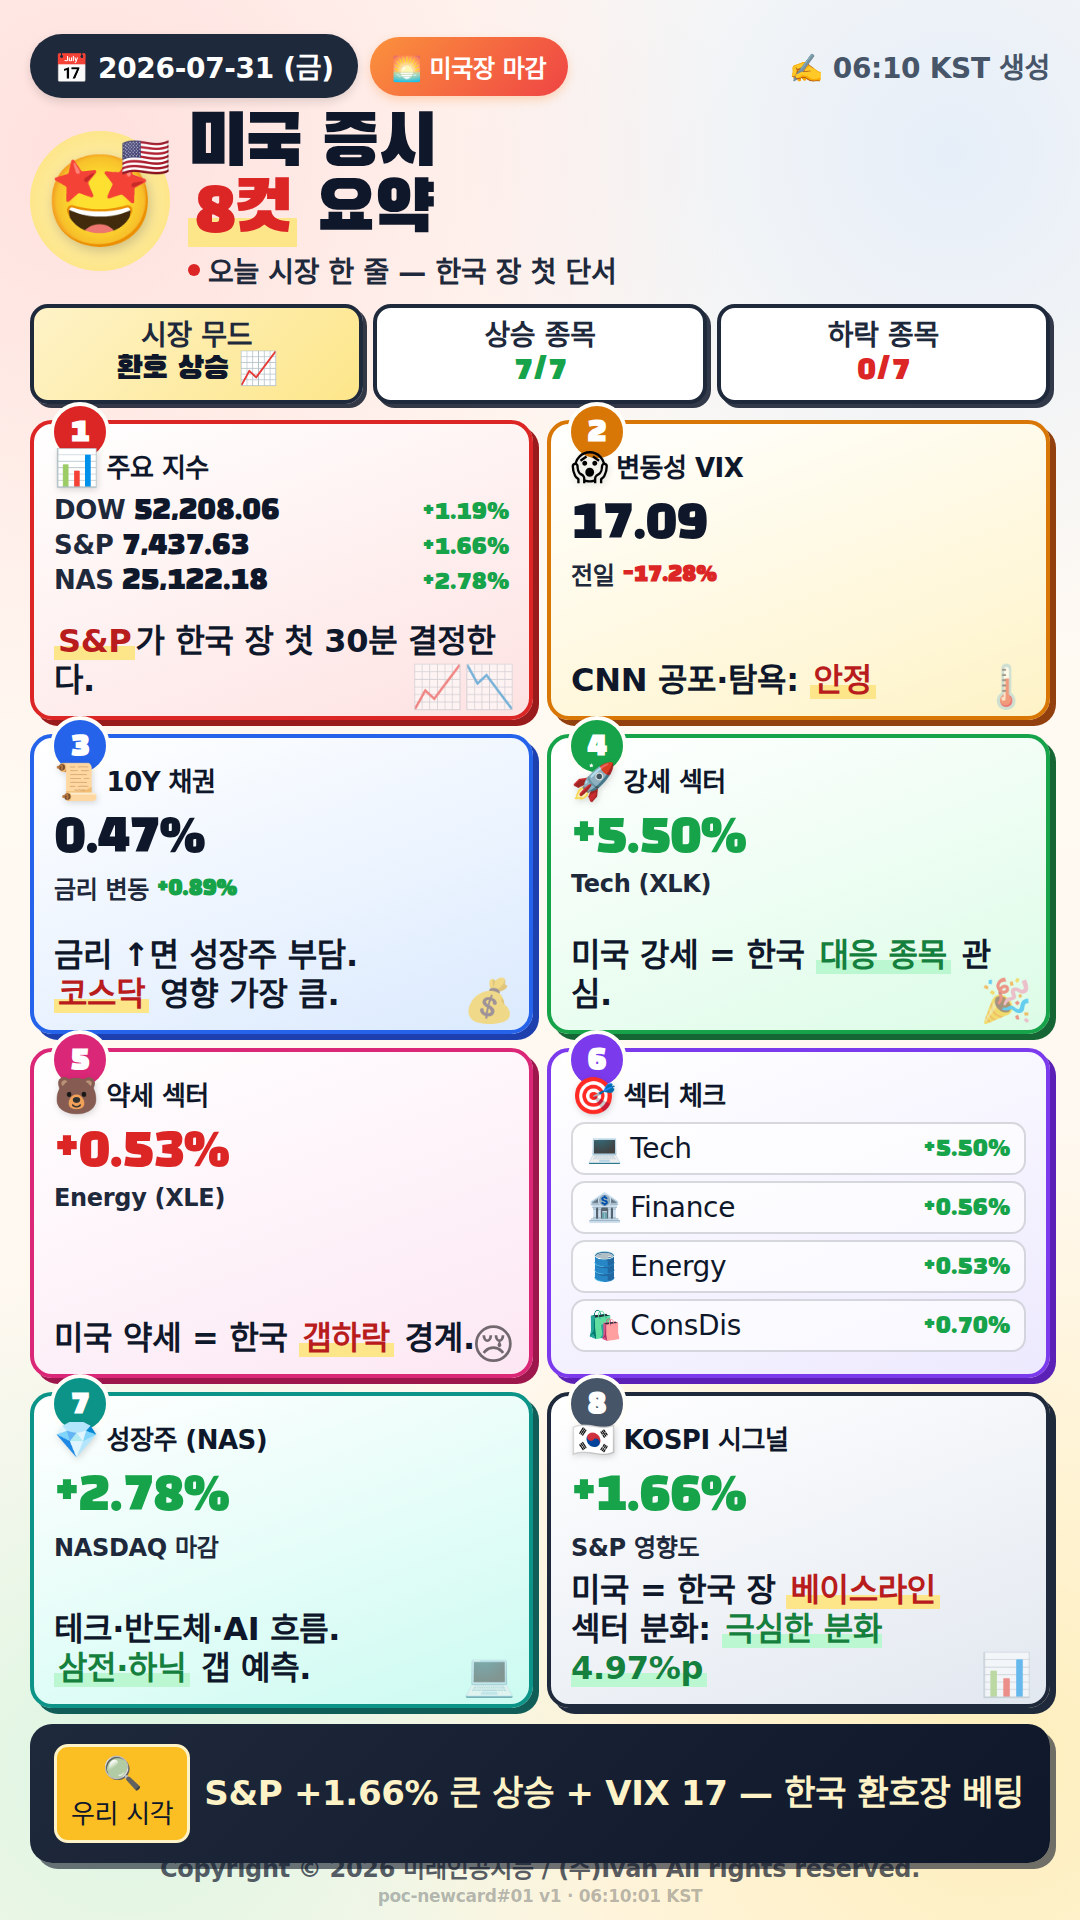
Task: Click the bear icon beside 약세 섹터
Action: tap(76, 1095)
